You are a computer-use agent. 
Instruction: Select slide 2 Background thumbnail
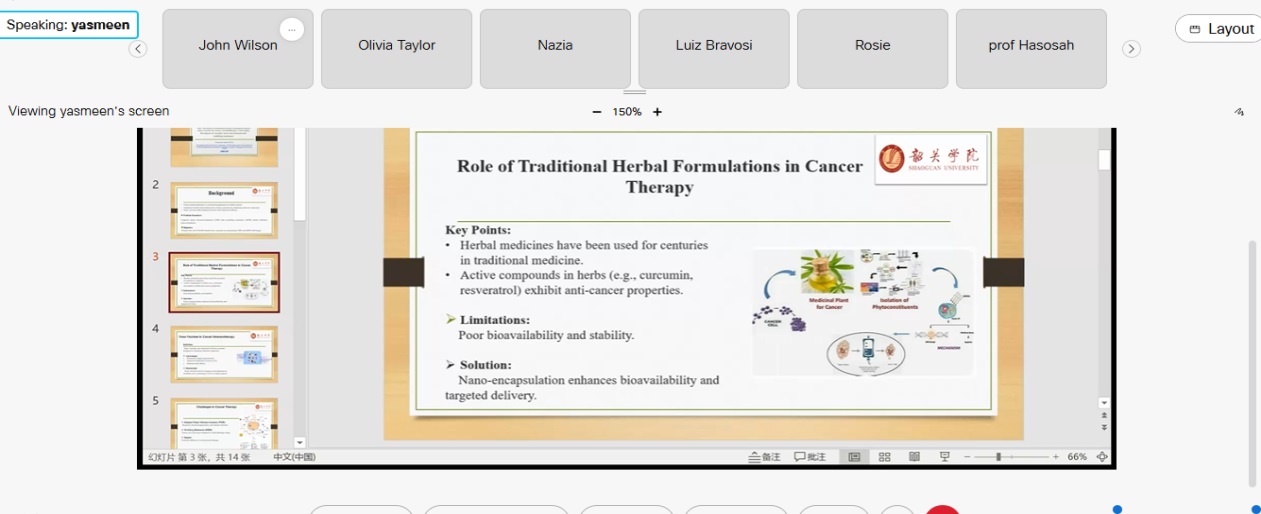[224, 210]
